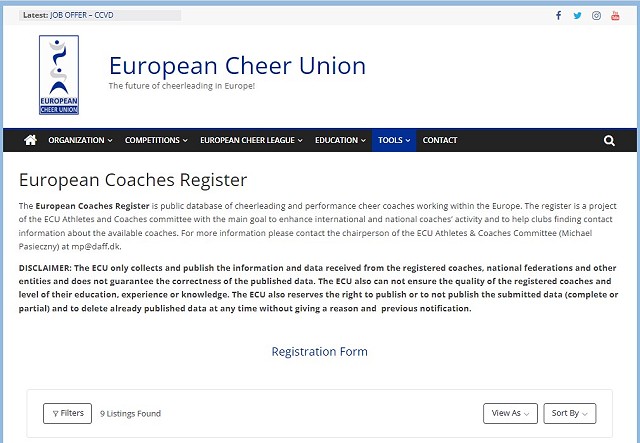
Task: Go to the Contact page
Action: click(x=440, y=140)
